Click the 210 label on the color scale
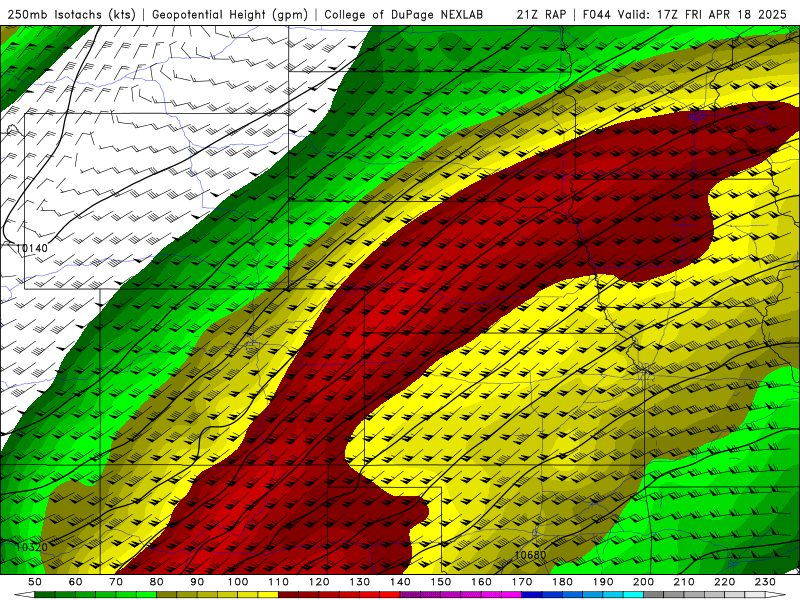Screen dimensions: 800x600 click(684, 582)
